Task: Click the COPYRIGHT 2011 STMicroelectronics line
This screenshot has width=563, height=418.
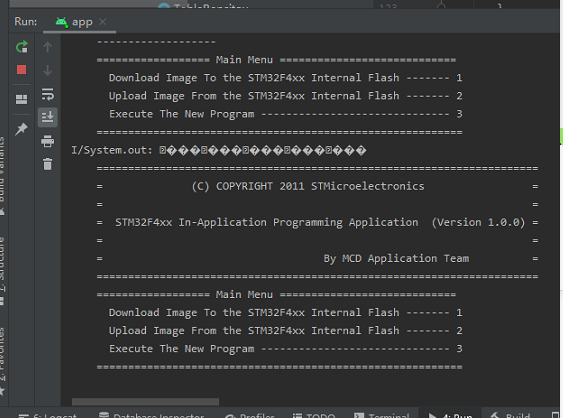Action: point(308,186)
